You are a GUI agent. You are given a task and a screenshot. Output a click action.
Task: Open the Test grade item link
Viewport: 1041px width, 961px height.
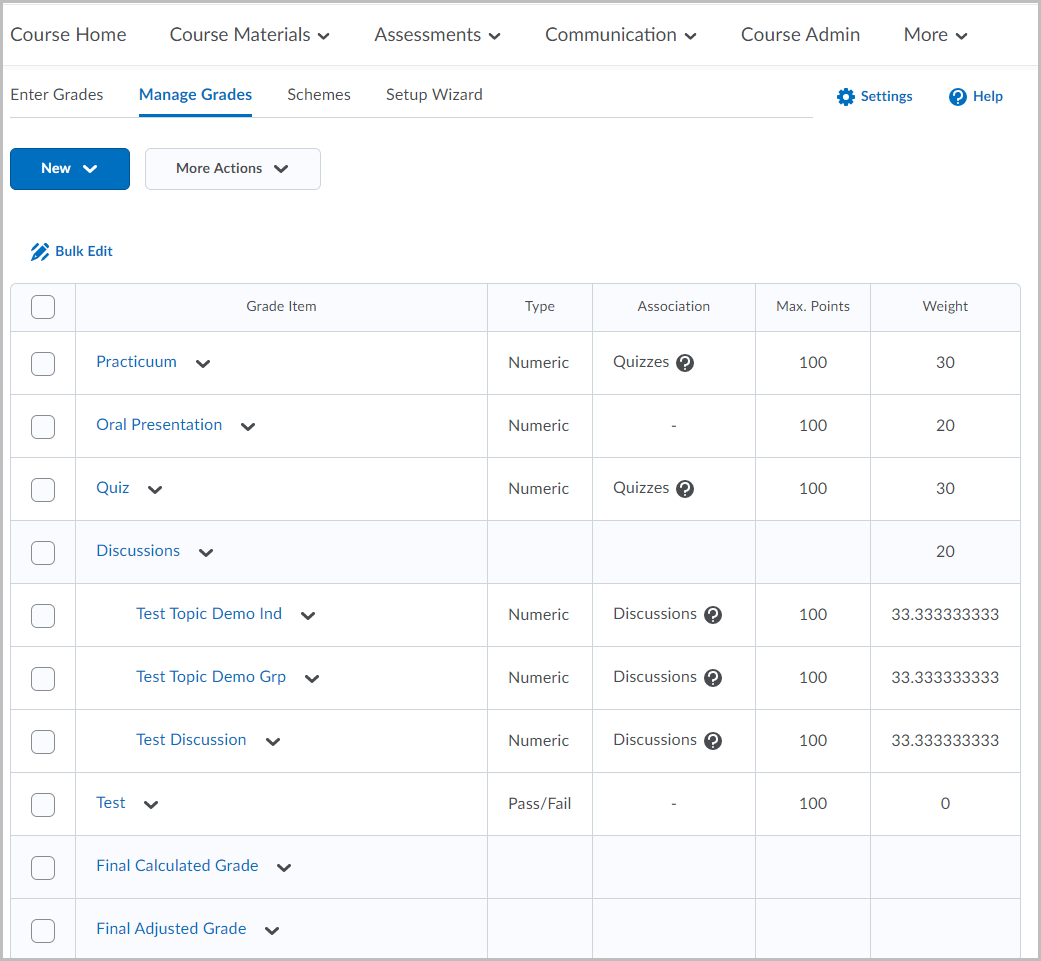(x=111, y=803)
